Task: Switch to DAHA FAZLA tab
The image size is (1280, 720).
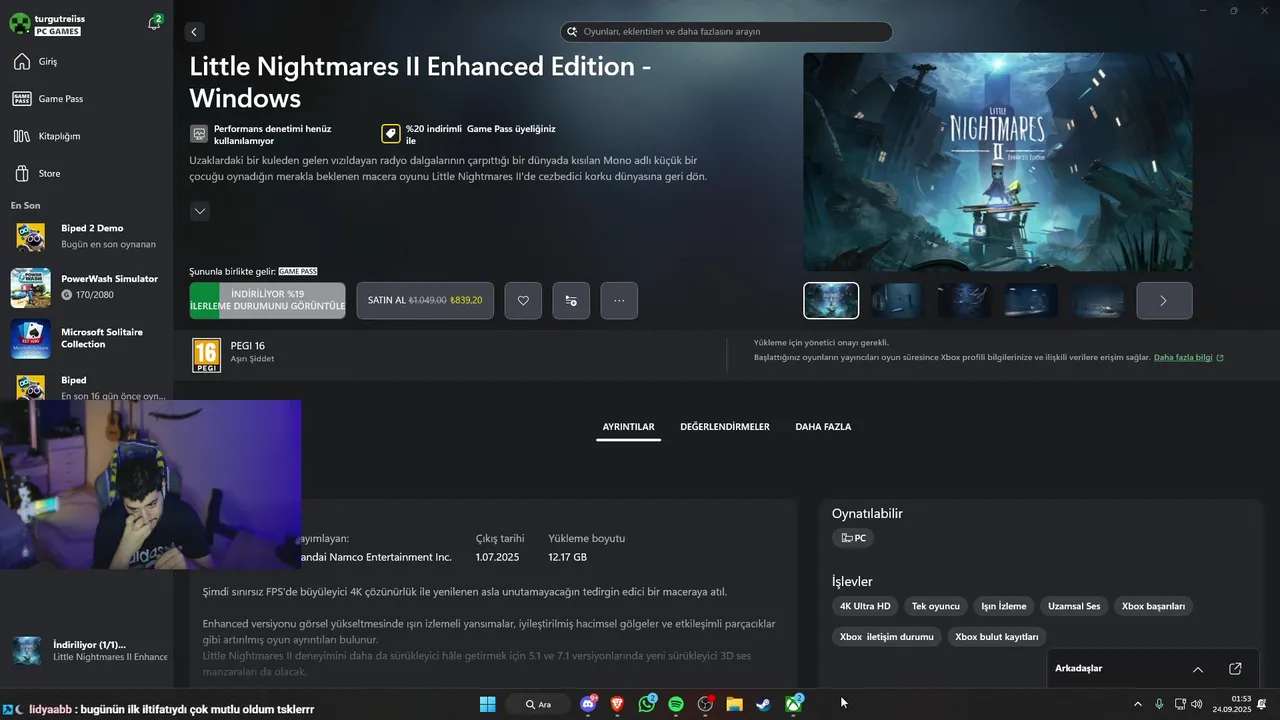Action: 823,427
